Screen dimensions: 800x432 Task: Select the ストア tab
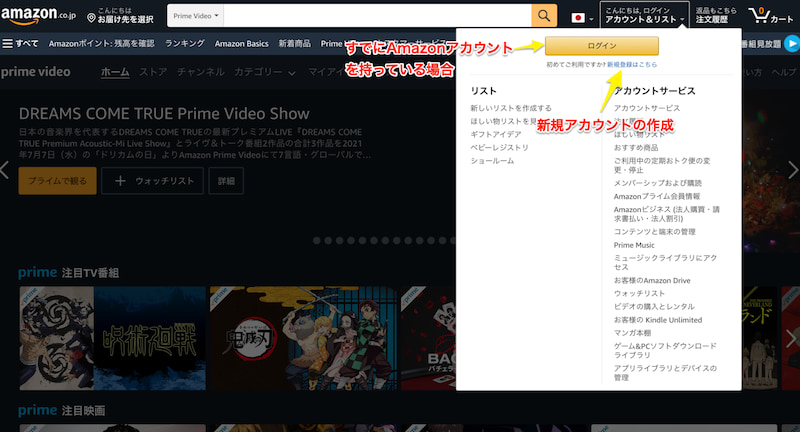pos(153,72)
